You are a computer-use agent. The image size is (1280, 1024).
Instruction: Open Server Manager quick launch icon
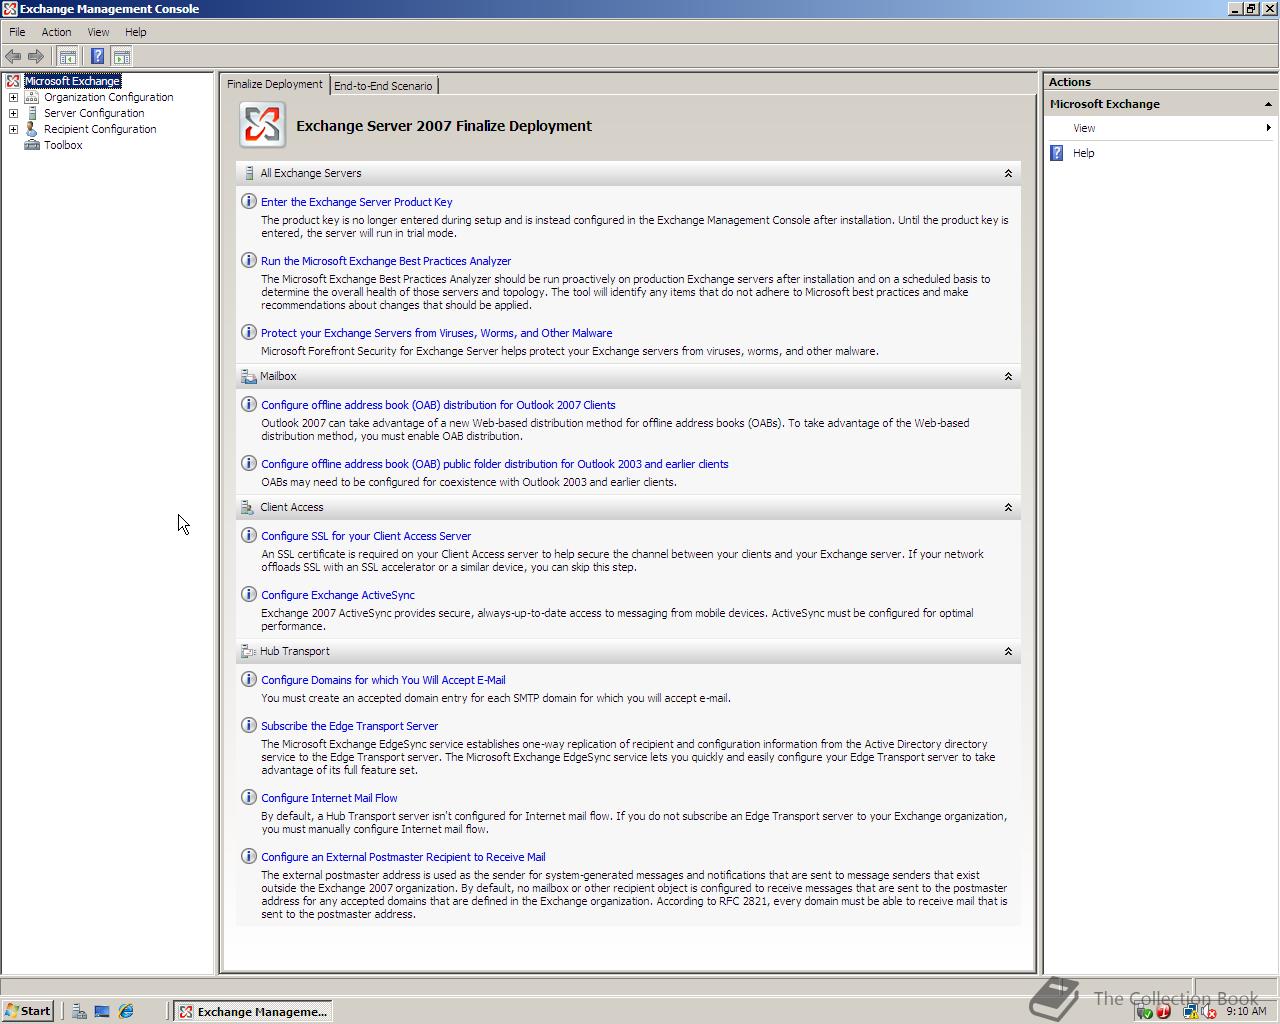tap(79, 1011)
